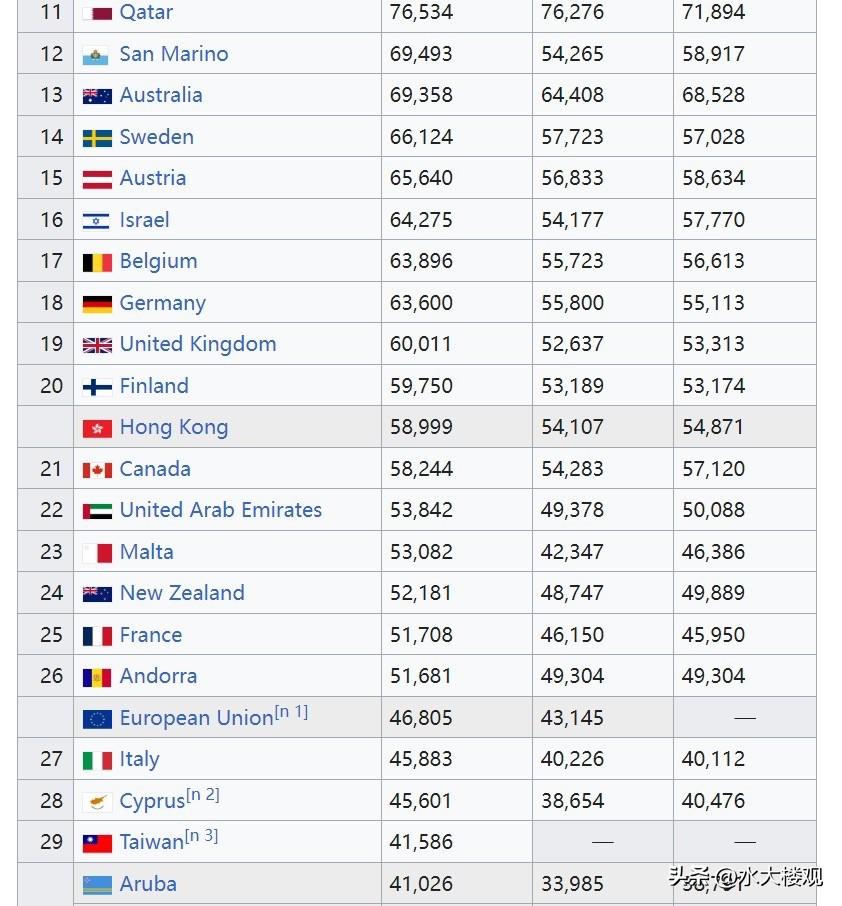Click the European Union flag icon
The height and width of the screenshot is (906, 842).
pyautogui.click(x=97, y=719)
